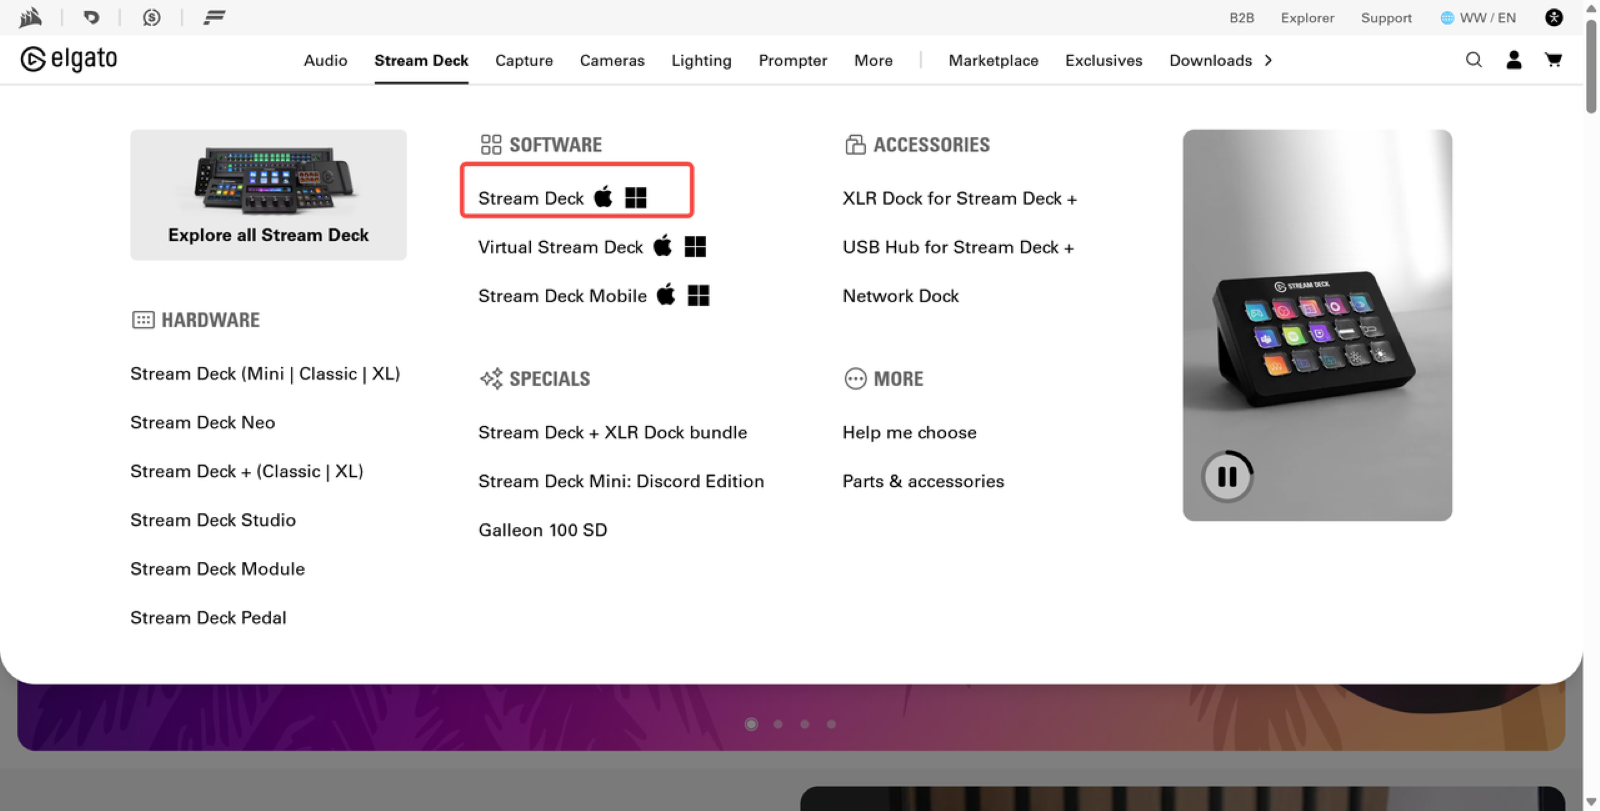1600x811 pixels.
Task: Open the Lighting nav menu
Action: (701, 60)
